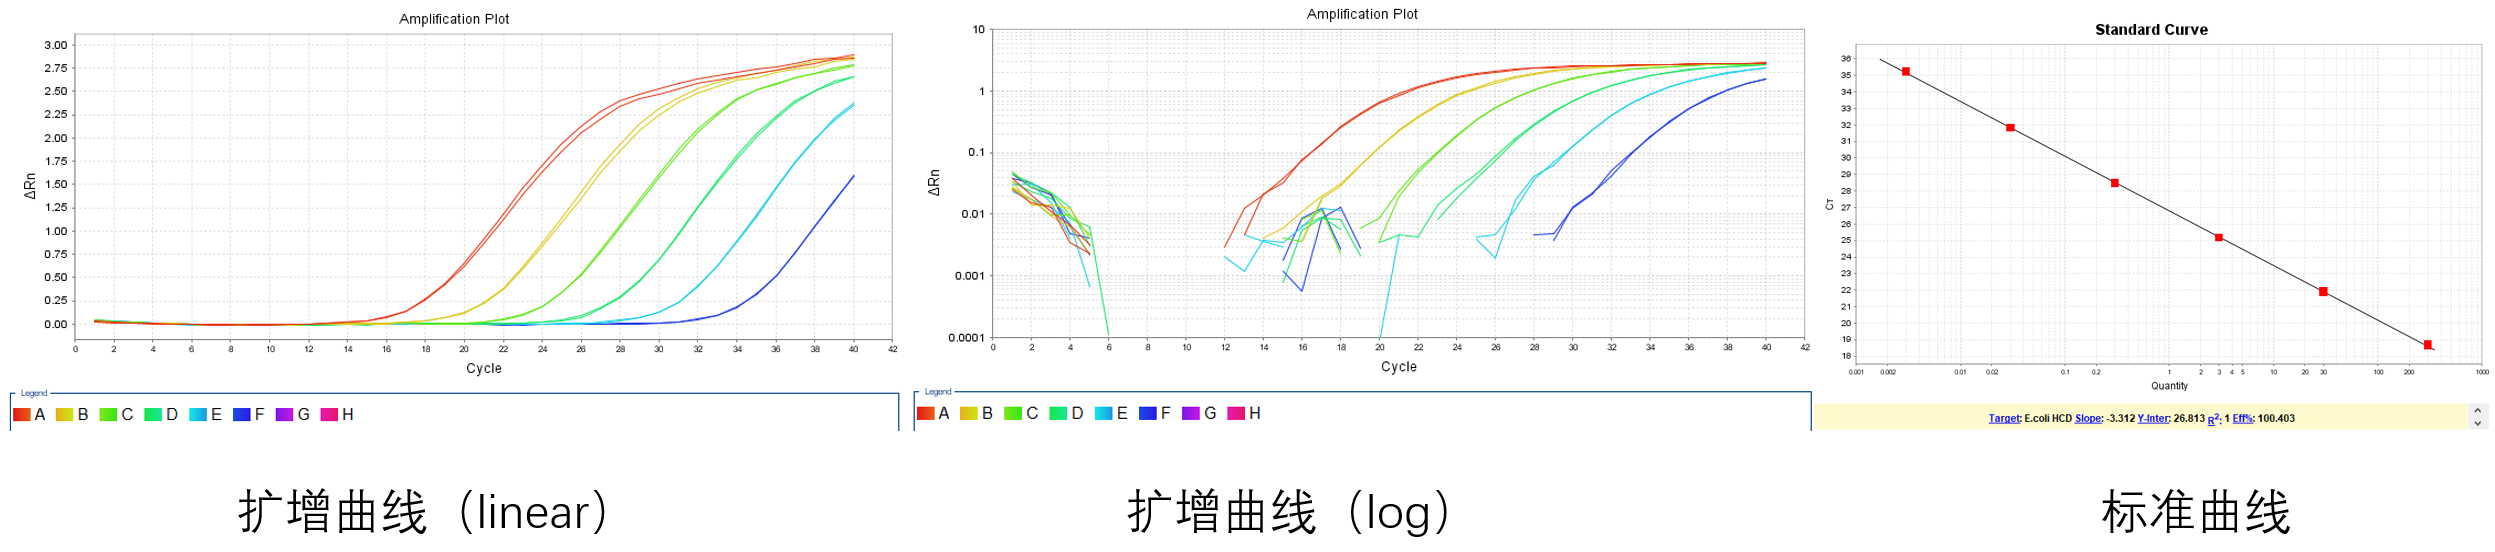This screenshot has height=552, width=2495.
Task: Click the highest Ct point on the standard curve
Action: [1906, 72]
